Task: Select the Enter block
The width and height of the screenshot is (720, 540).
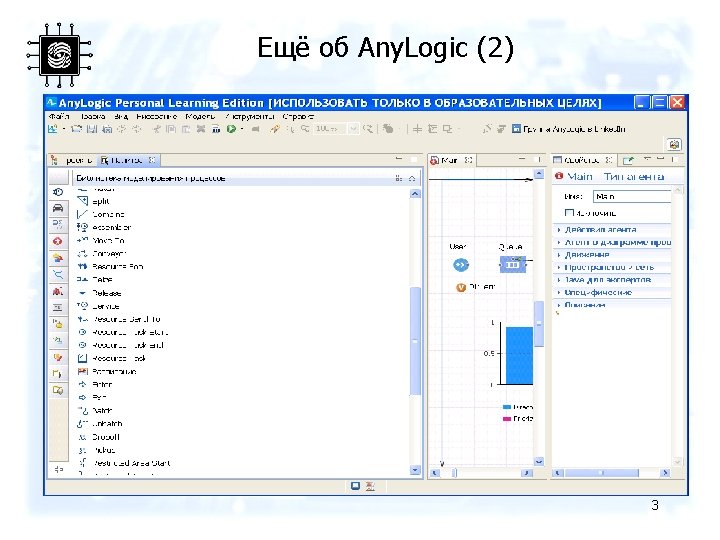Action: 95,384
